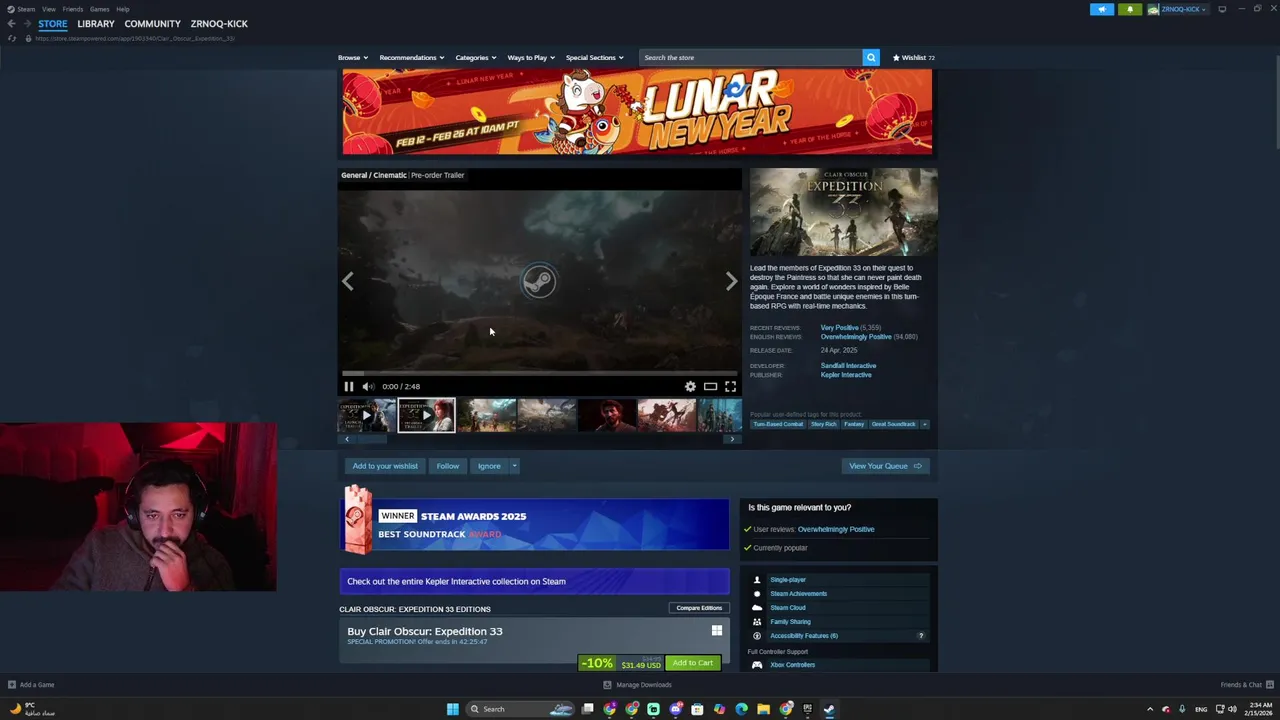Open the notifications bell

tap(1130, 9)
